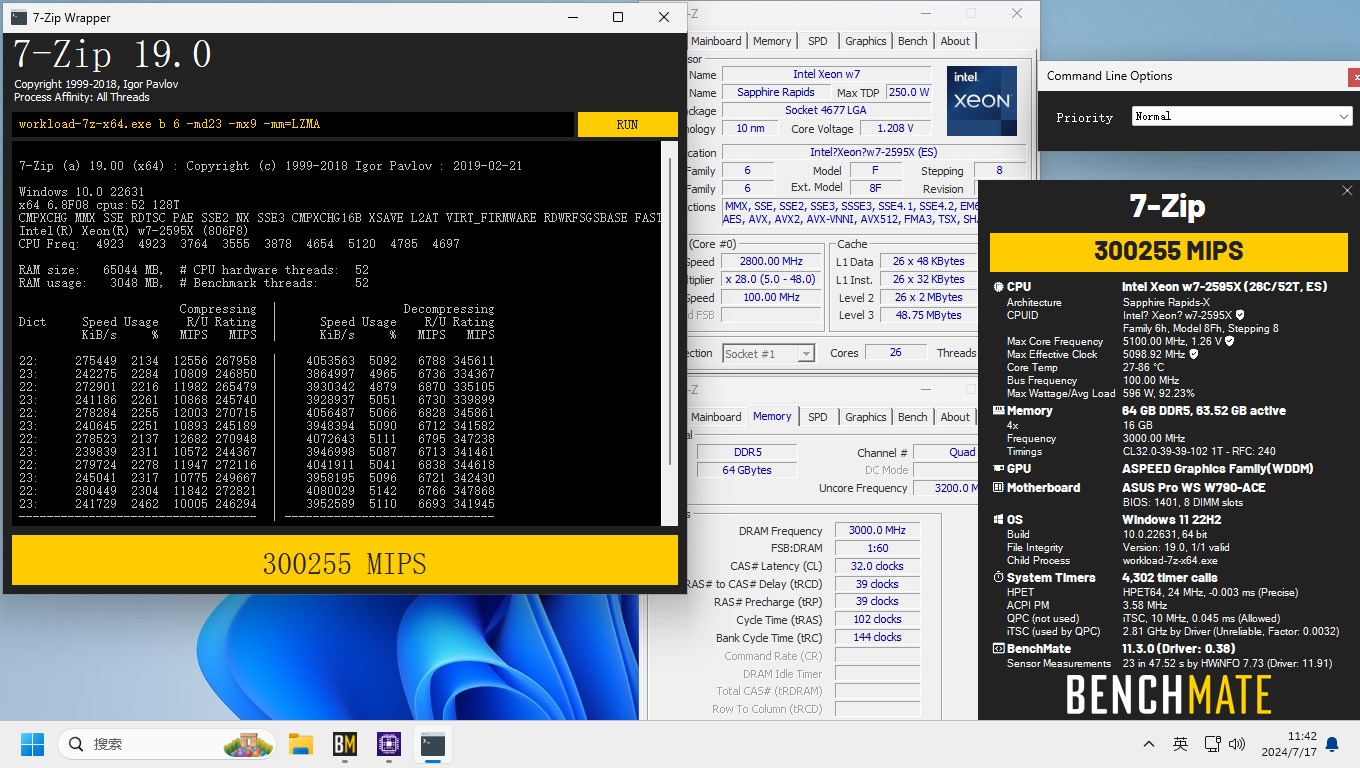
Task: Click the '2800.00 MHz' core speed value
Action: click(x=771, y=261)
